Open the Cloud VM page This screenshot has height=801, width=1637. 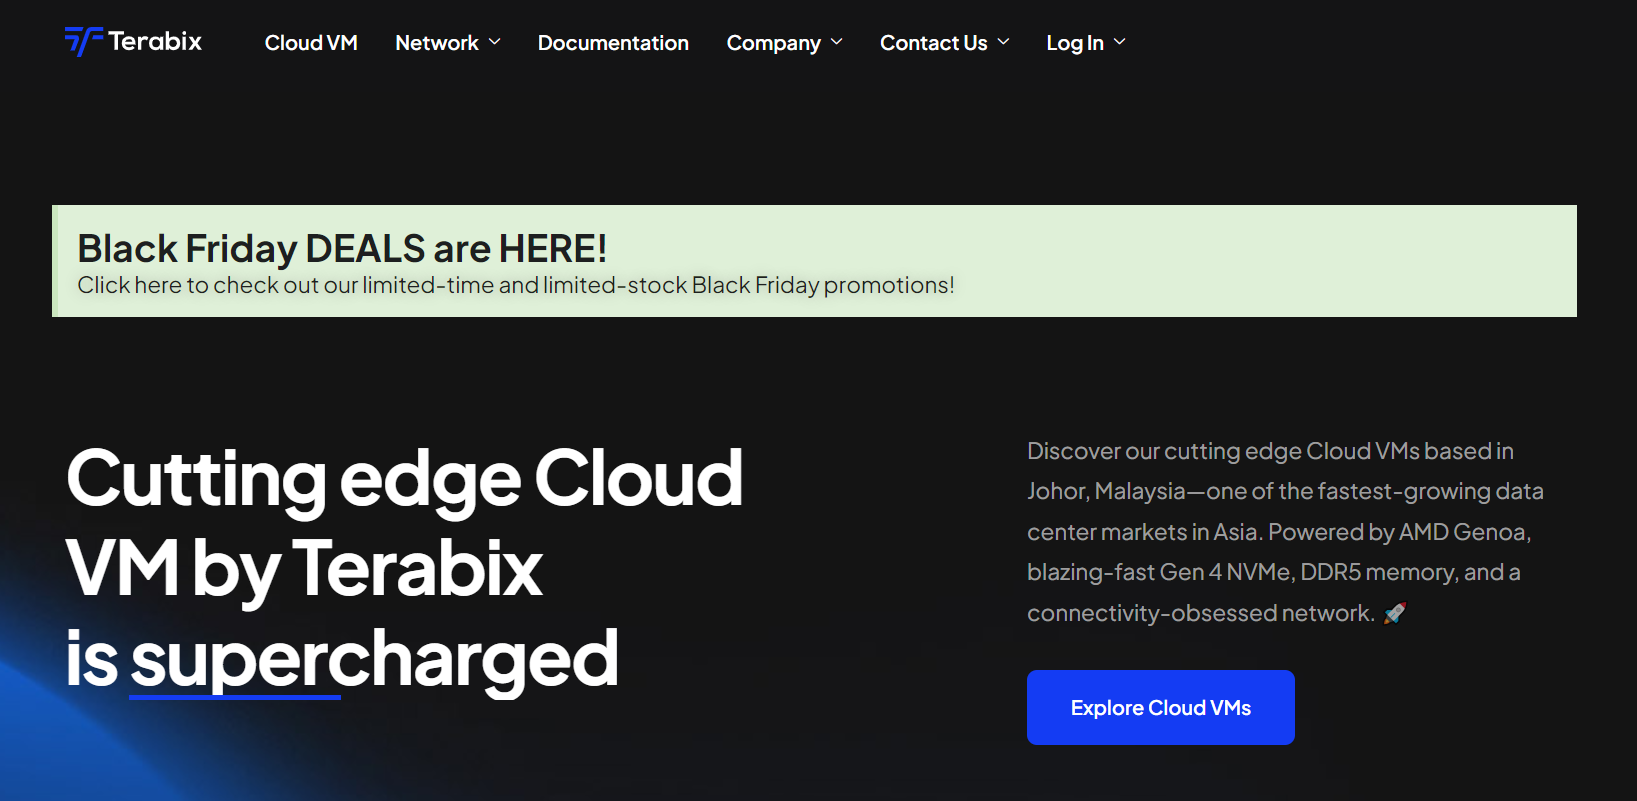coord(311,43)
